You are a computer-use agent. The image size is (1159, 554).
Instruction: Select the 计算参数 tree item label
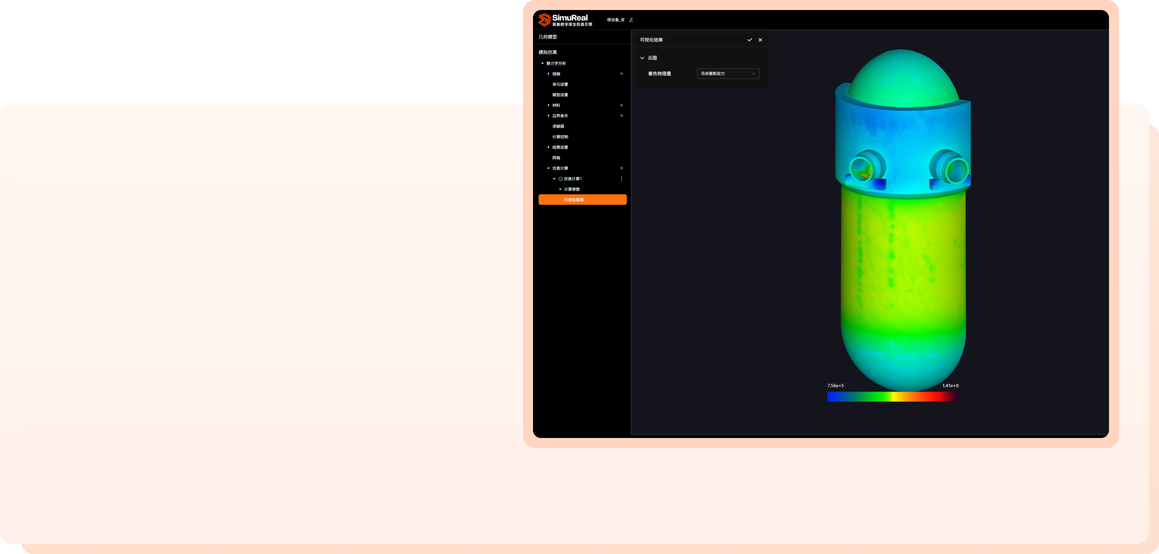571,189
